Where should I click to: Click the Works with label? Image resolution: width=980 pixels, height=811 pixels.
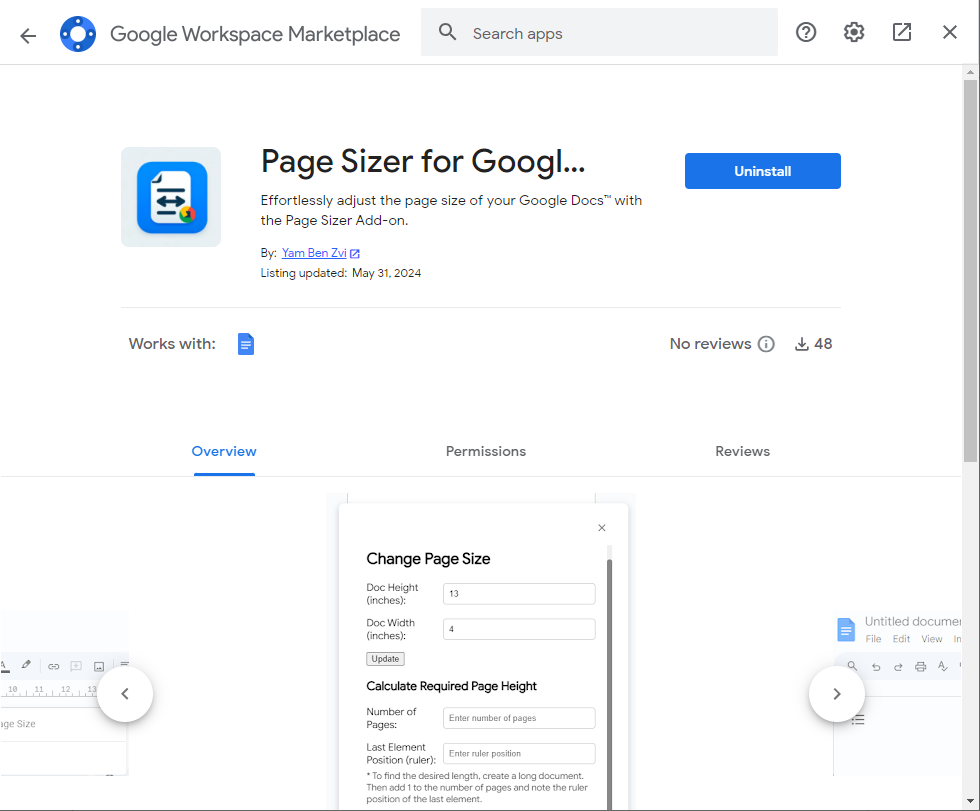click(x=172, y=344)
